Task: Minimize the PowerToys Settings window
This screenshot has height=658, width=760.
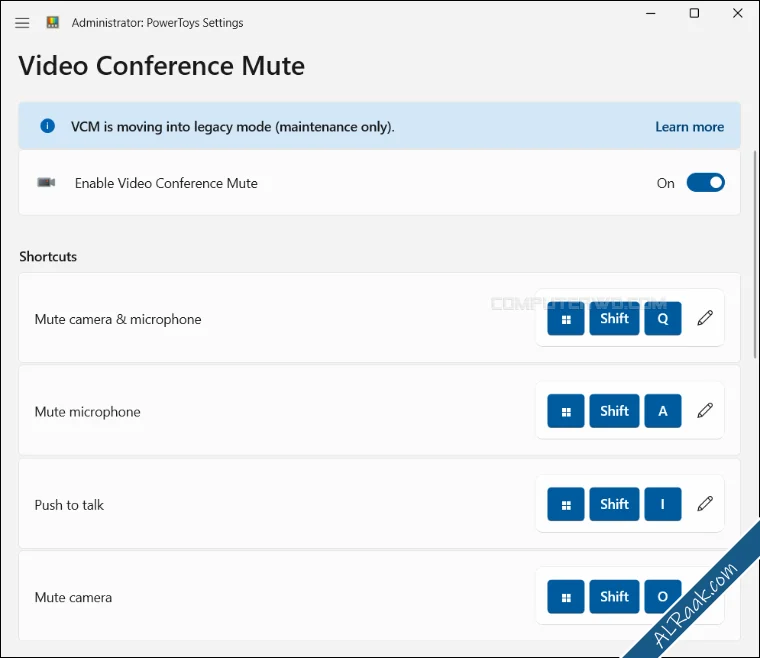Action: pos(650,13)
